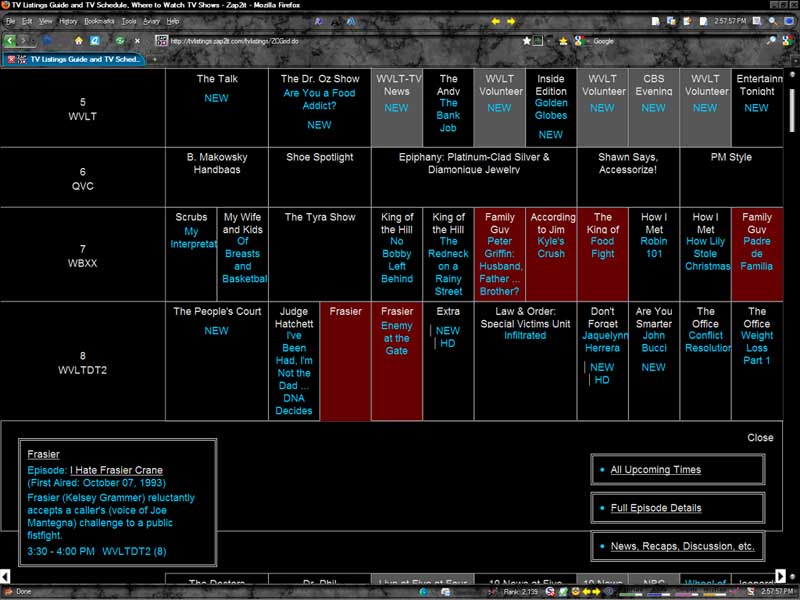Open the Bookmarks menu
800x600 pixels.
99,21
